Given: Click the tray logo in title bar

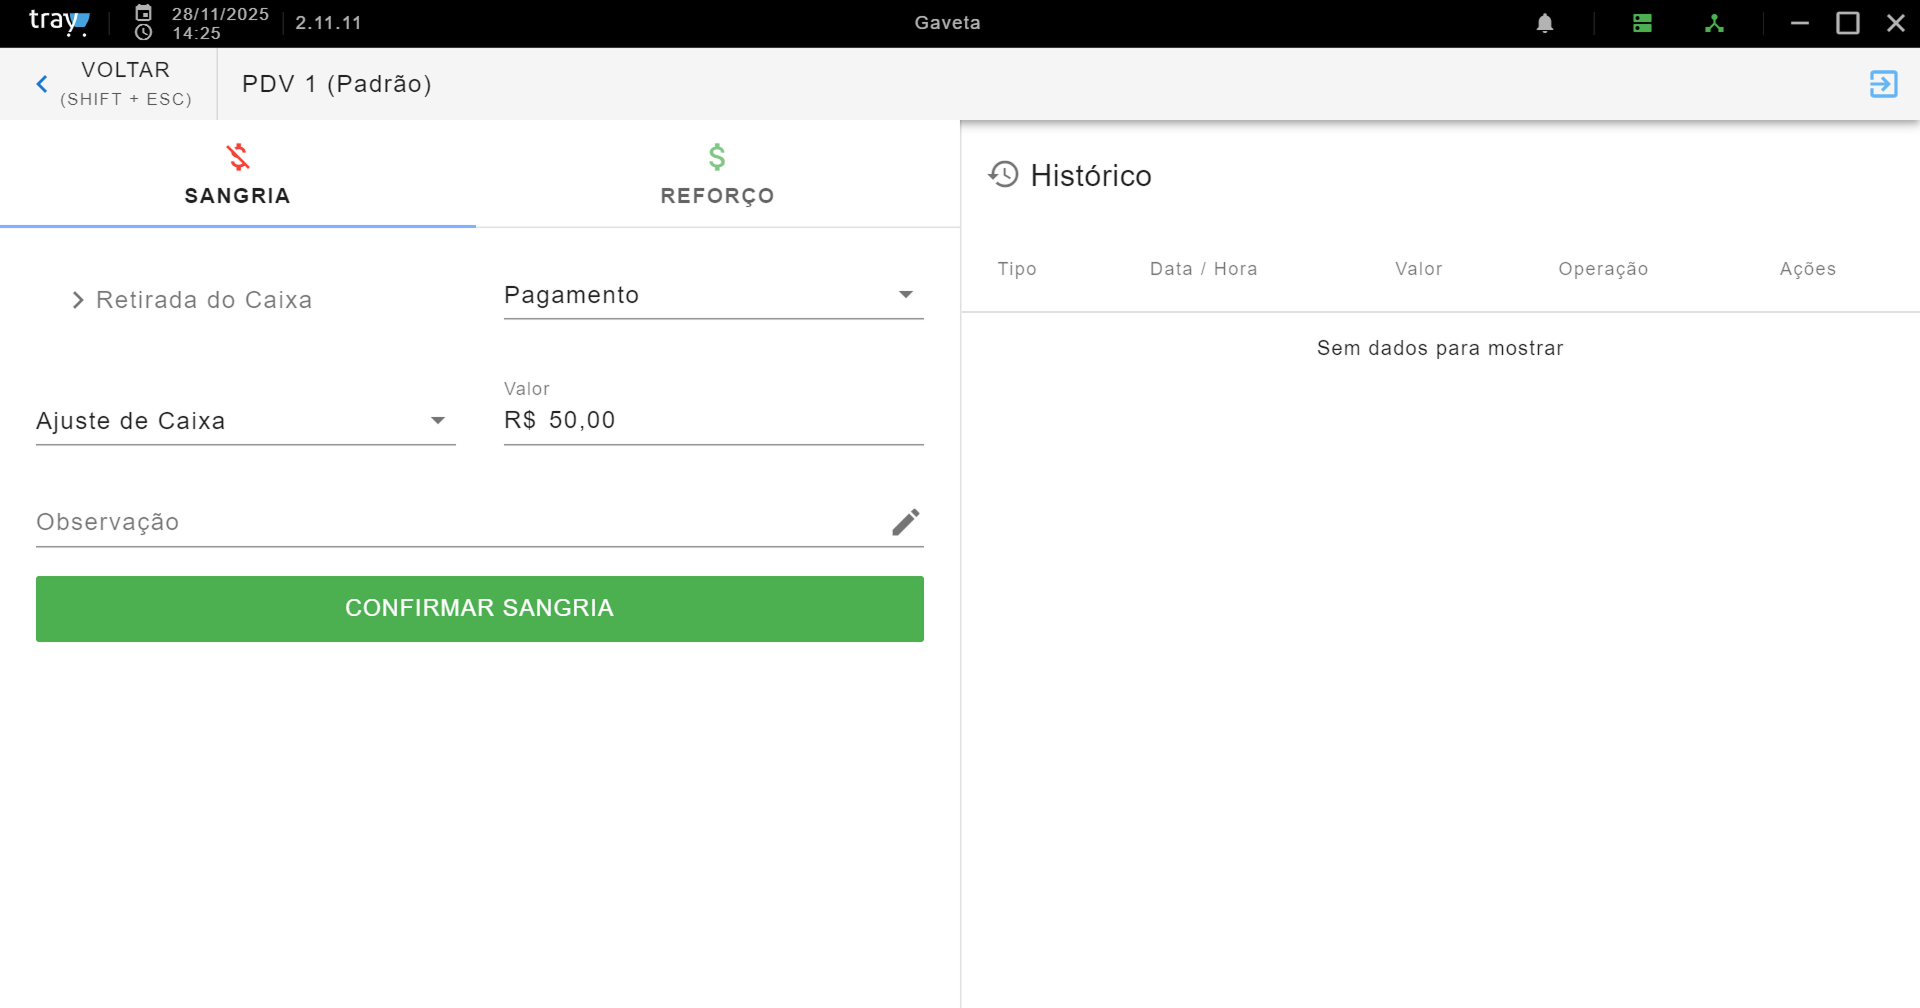Looking at the screenshot, I should [x=59, y=22].
